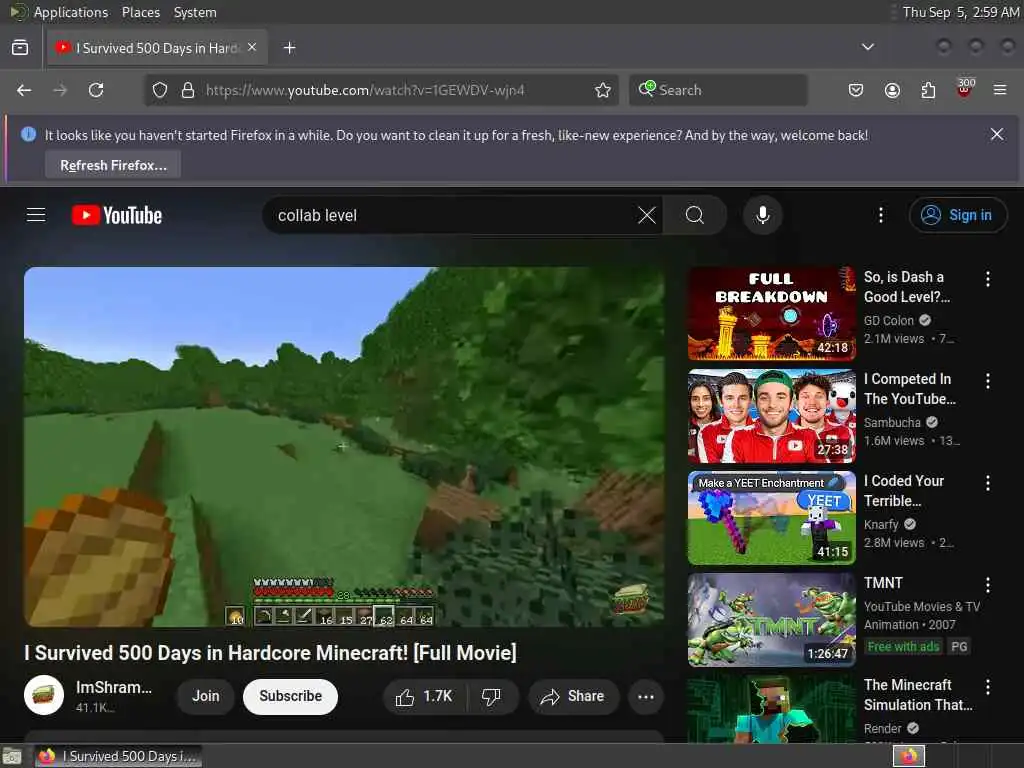Clear the YouTube search box text

[647, 215]
